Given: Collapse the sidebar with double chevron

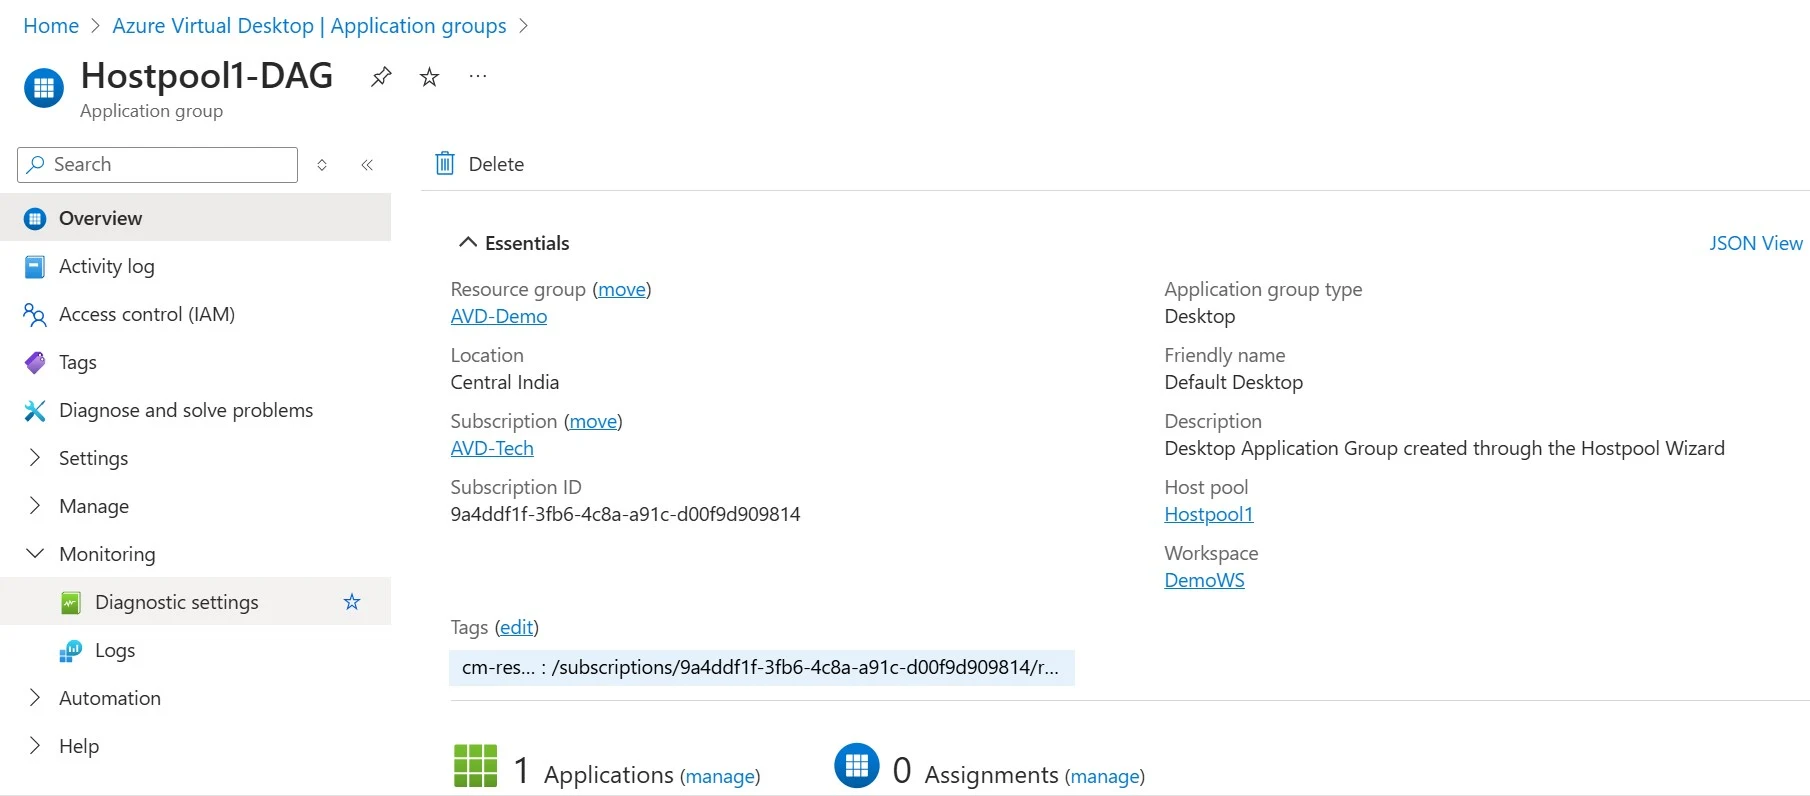Looking at the screenshot, I should [x=367, y=165].
